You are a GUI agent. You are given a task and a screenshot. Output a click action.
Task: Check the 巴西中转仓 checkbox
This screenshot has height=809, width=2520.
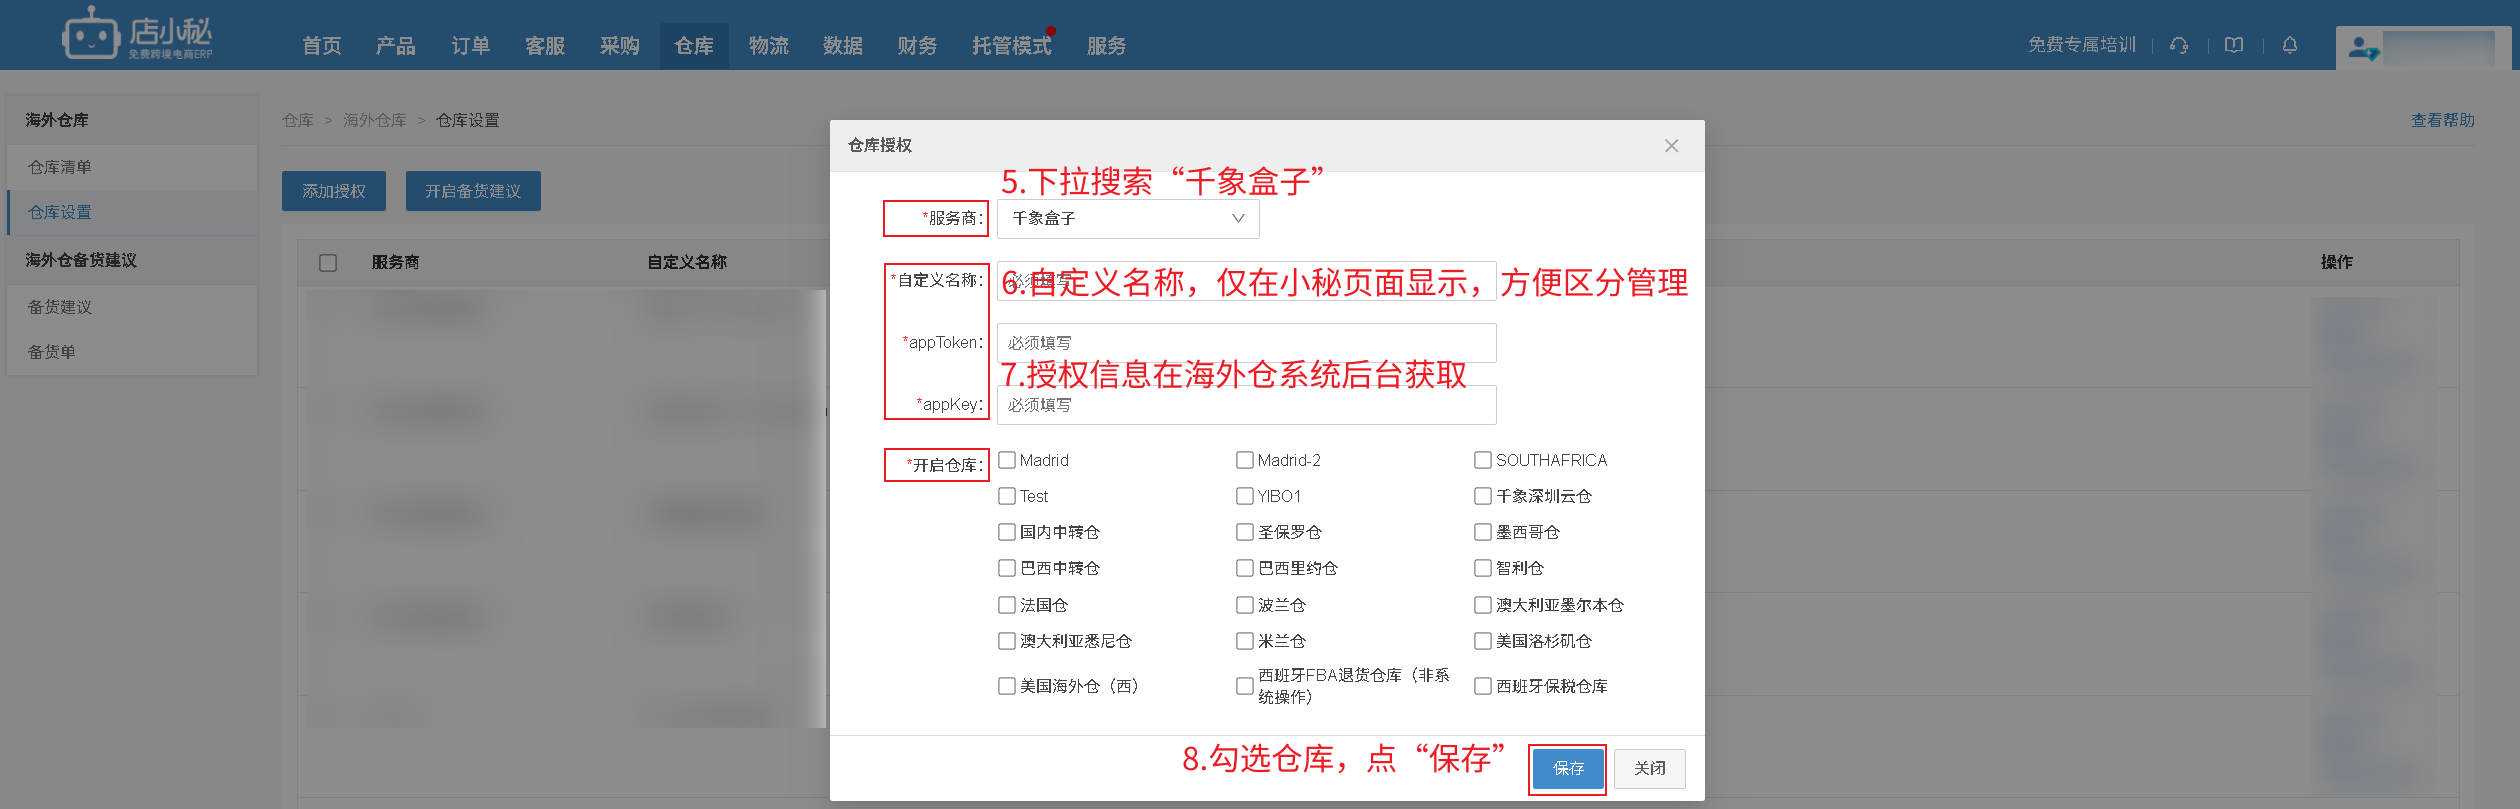[x=1007, y=568]
